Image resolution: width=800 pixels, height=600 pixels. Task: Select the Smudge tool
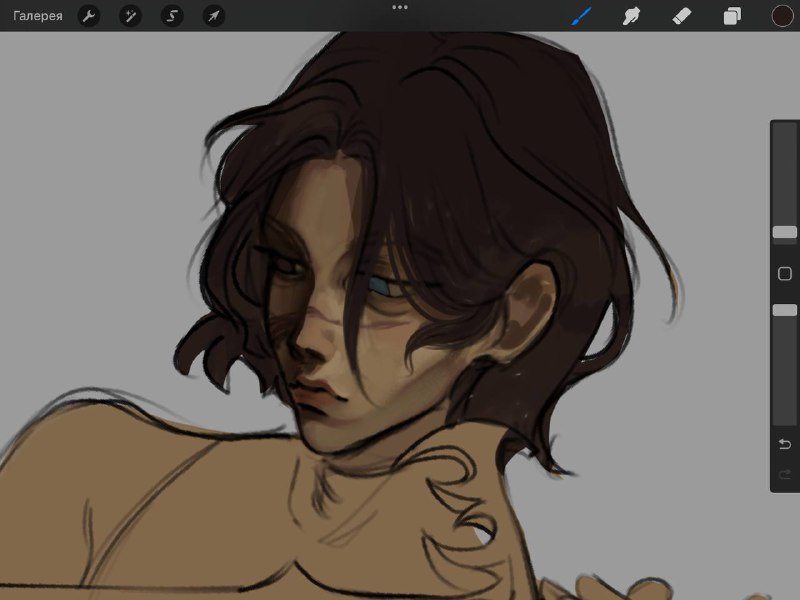coord(632,16)
